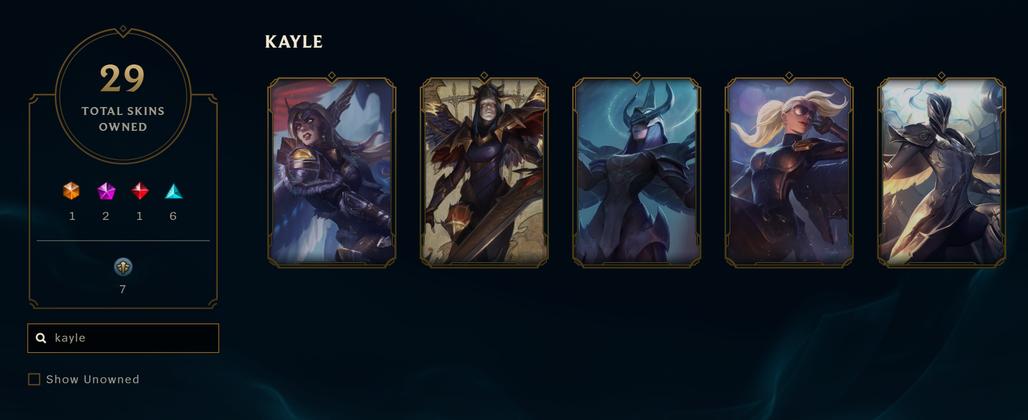
Task: Click the count 7 under legacy emblem
Action: (x=123, y=289)
